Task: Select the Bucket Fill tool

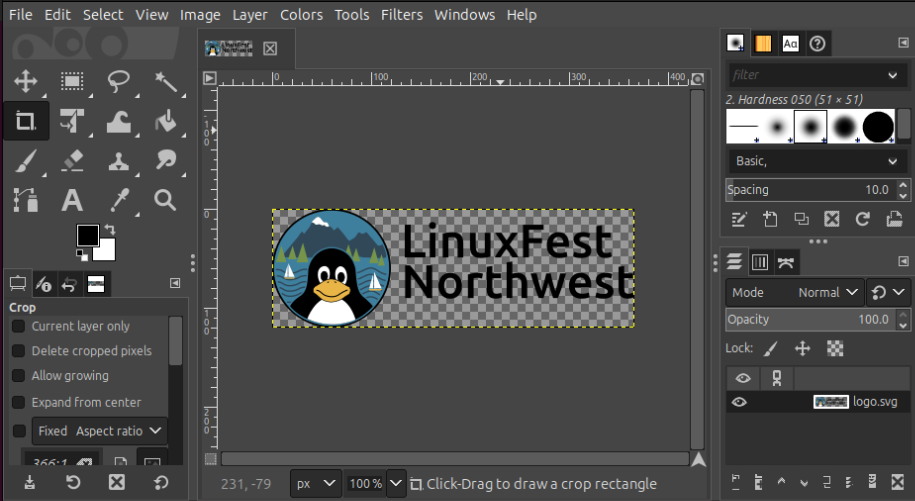Action: [166, 121]
